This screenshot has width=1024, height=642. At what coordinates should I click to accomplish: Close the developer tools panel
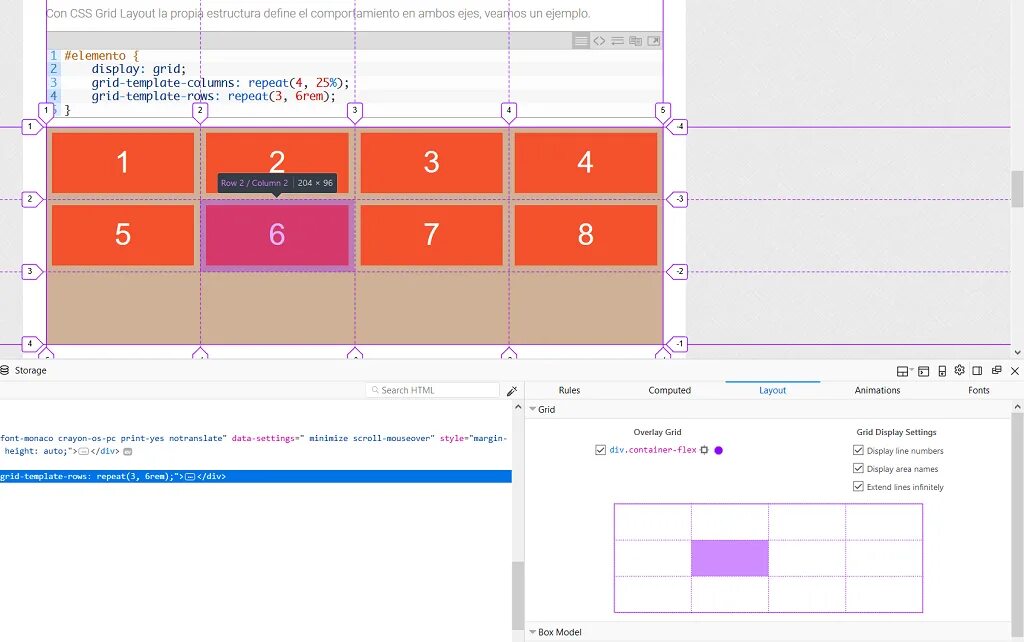coord(1015,371)
